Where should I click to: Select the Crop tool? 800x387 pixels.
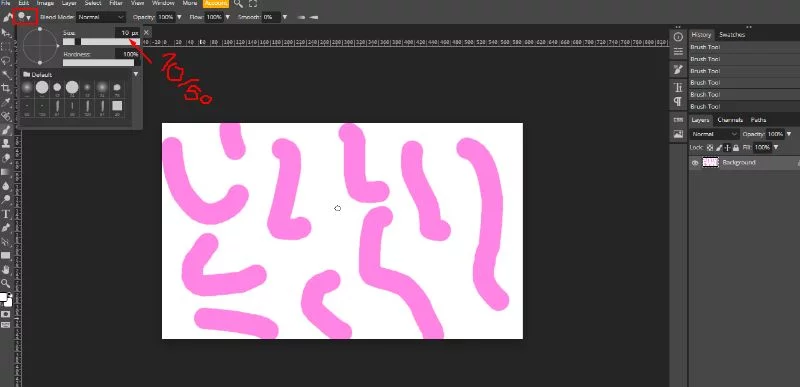pyautogui.click(x=6, y=88)
